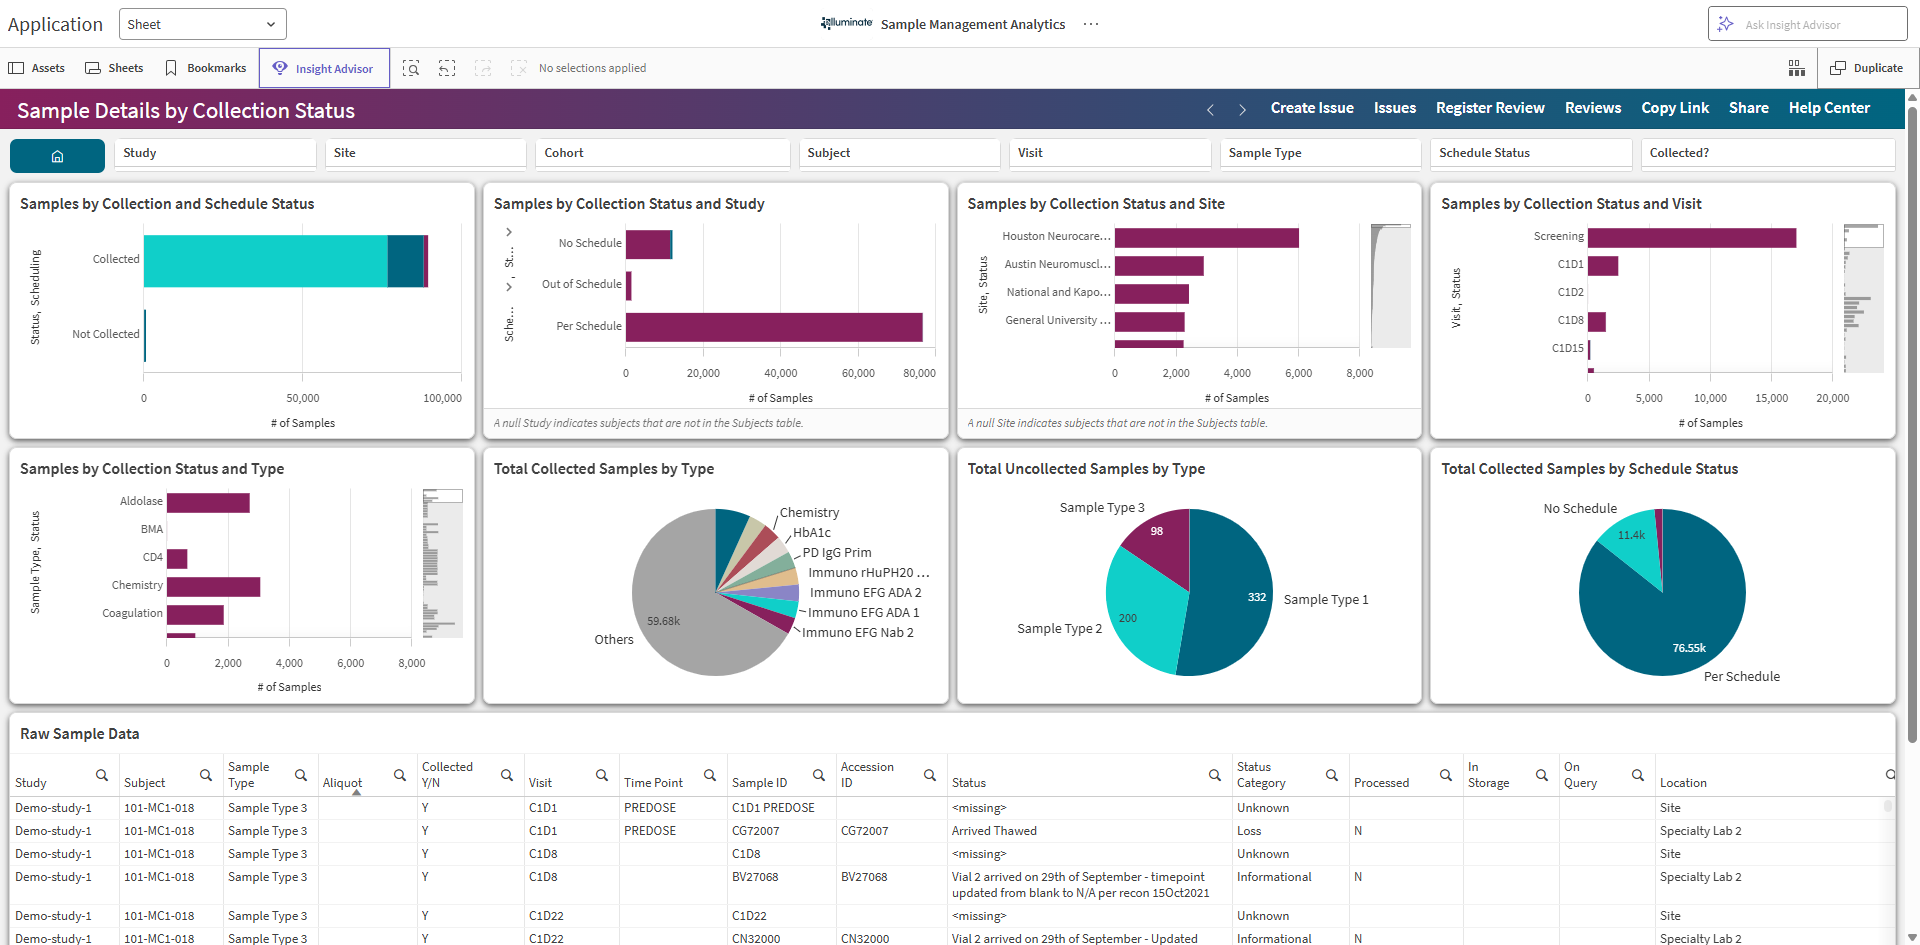Select the Collected teal bar
Screen dimensions: 1920x945
click(x=265, y=261)
